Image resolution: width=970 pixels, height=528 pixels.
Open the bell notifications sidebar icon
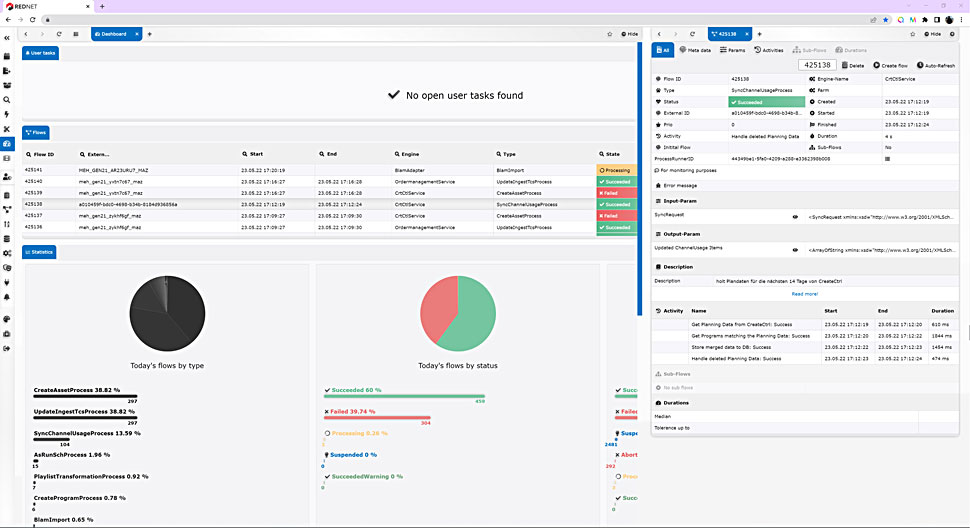(x=7, y=297)
